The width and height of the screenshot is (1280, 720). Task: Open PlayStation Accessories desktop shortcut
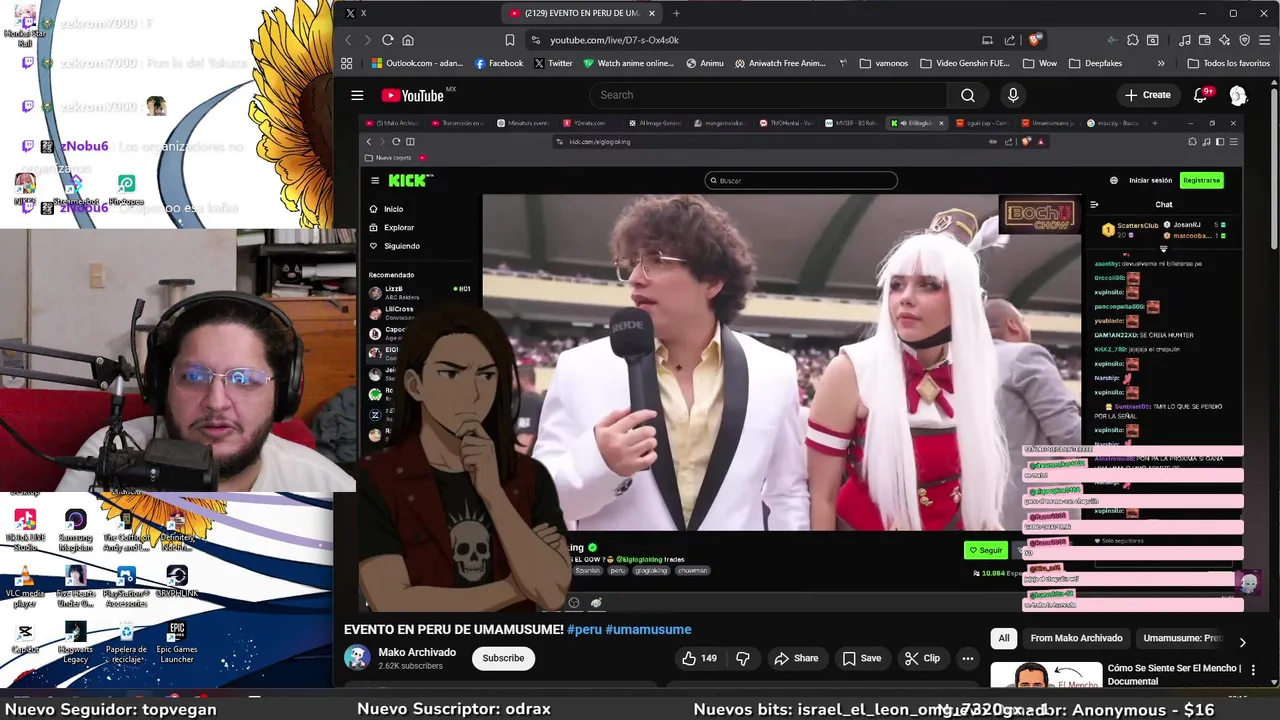(x=126, y=588)
